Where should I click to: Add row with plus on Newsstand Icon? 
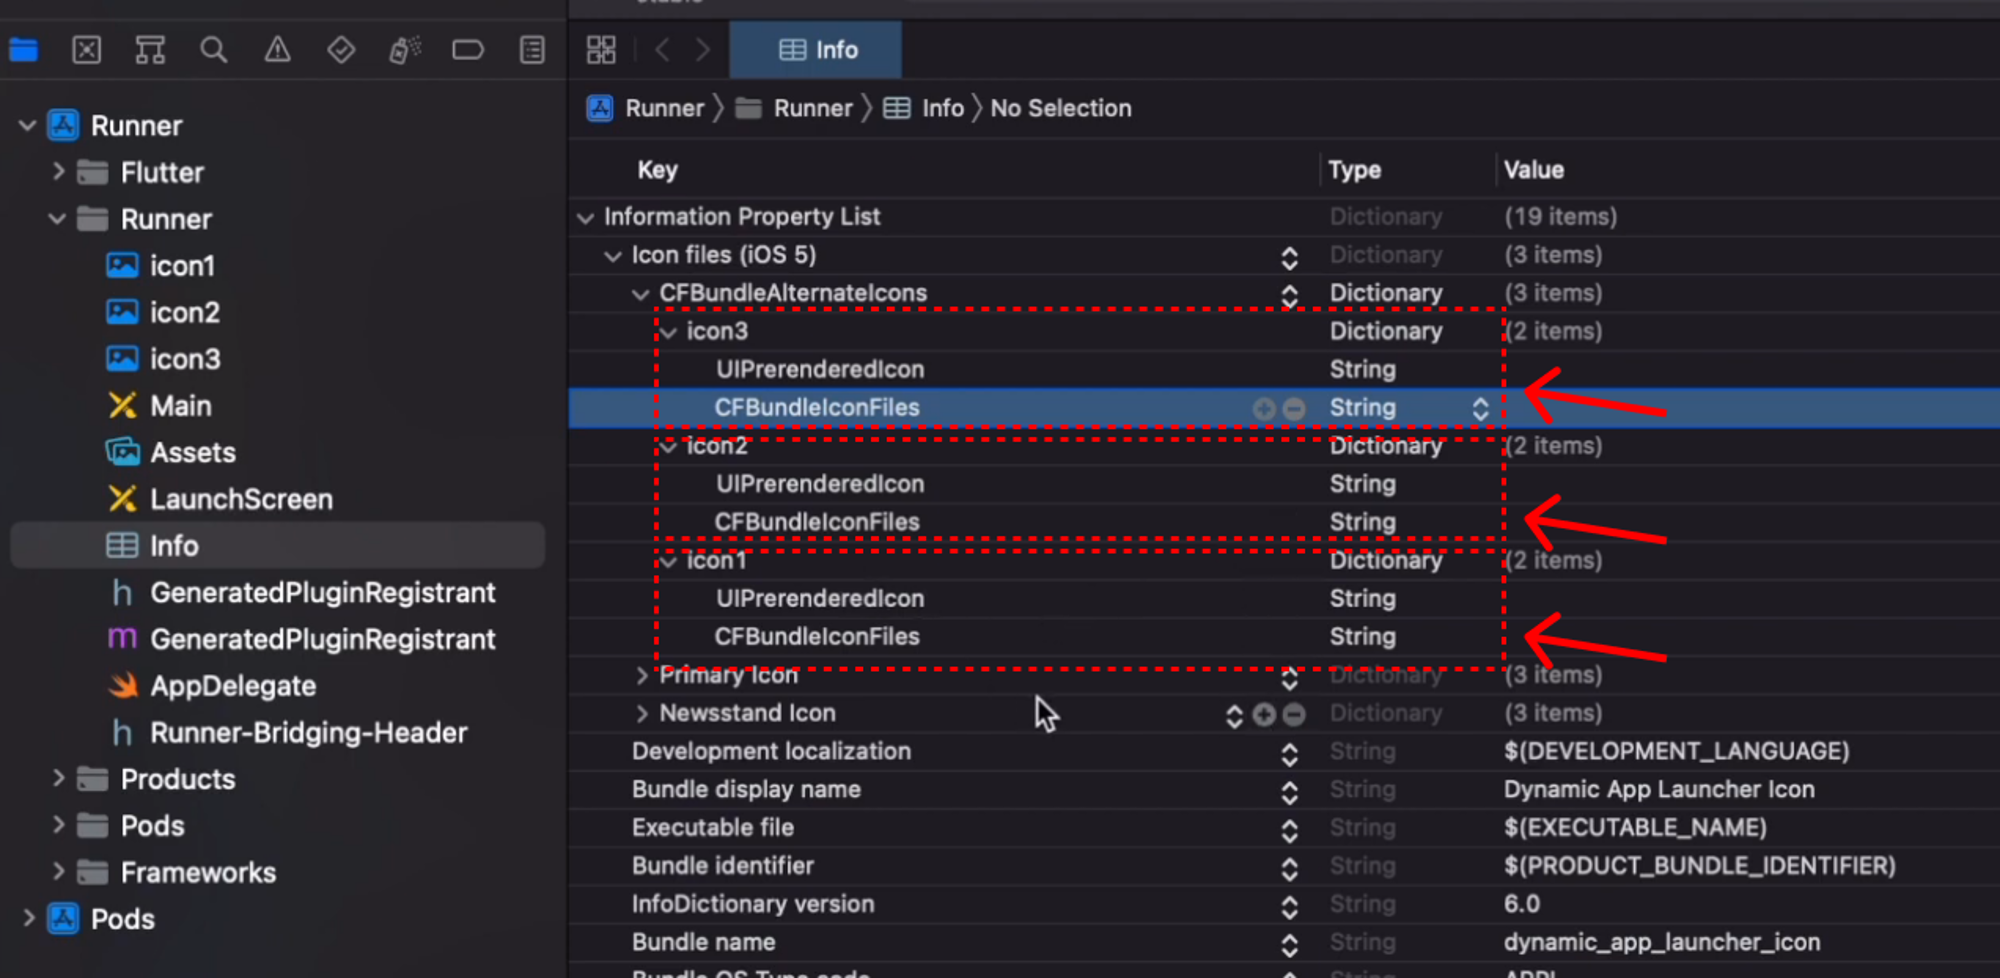[x=1264, y=714]
